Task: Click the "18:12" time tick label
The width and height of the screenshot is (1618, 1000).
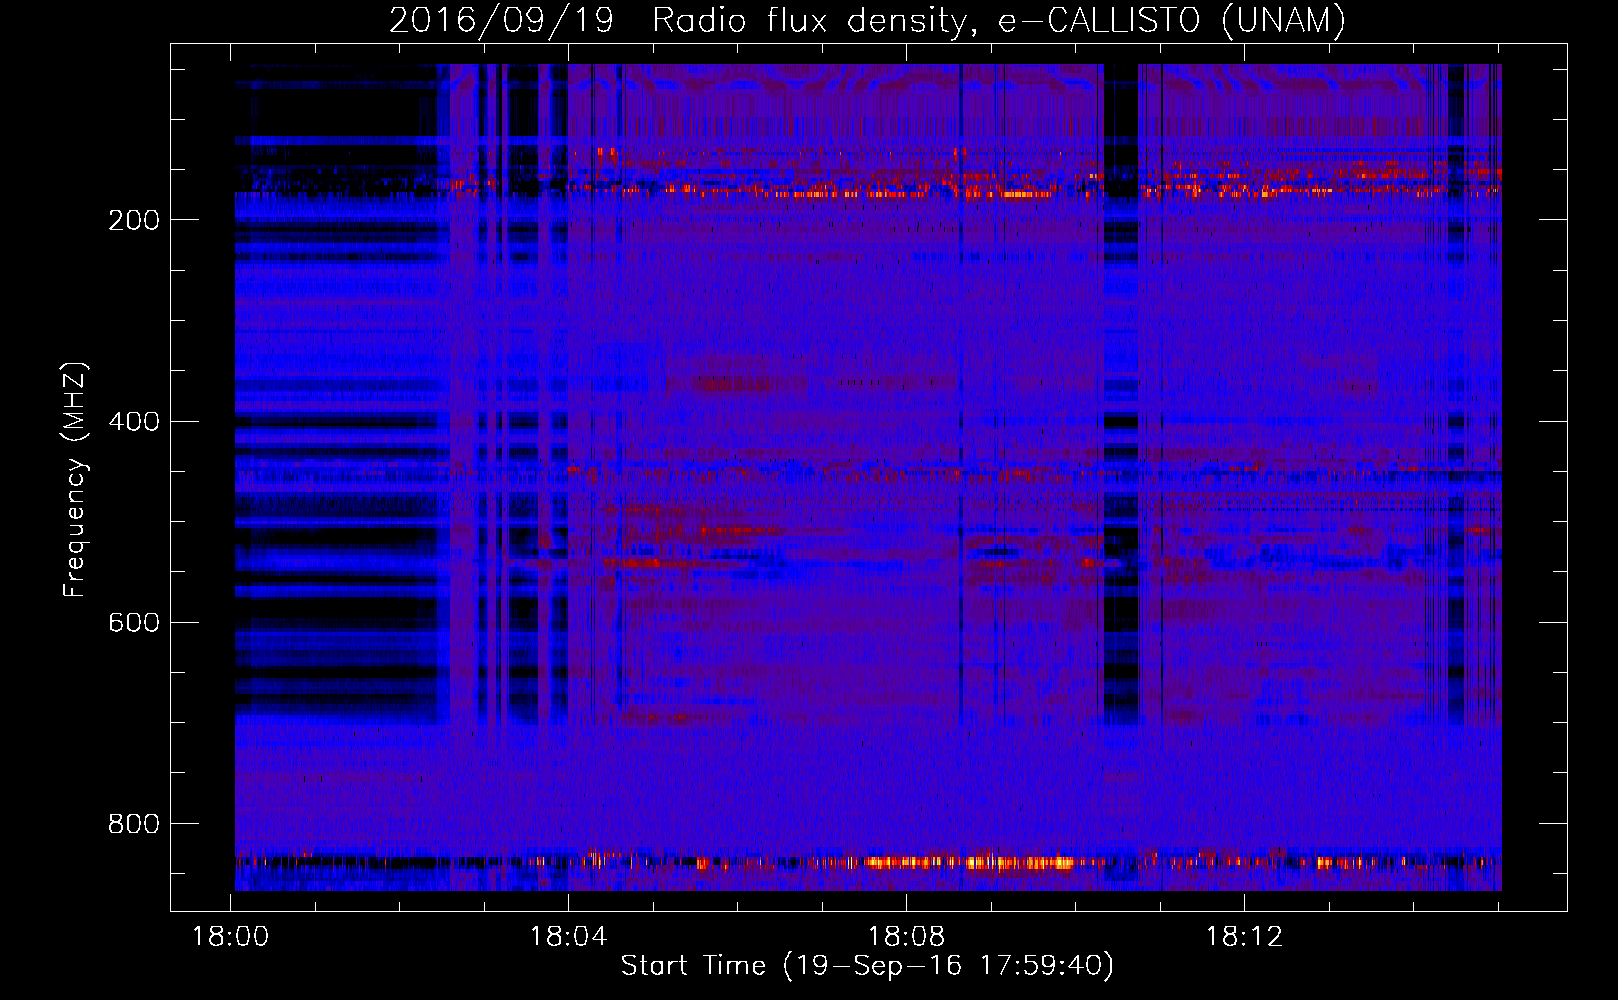Action: [x=1244, y=937]
